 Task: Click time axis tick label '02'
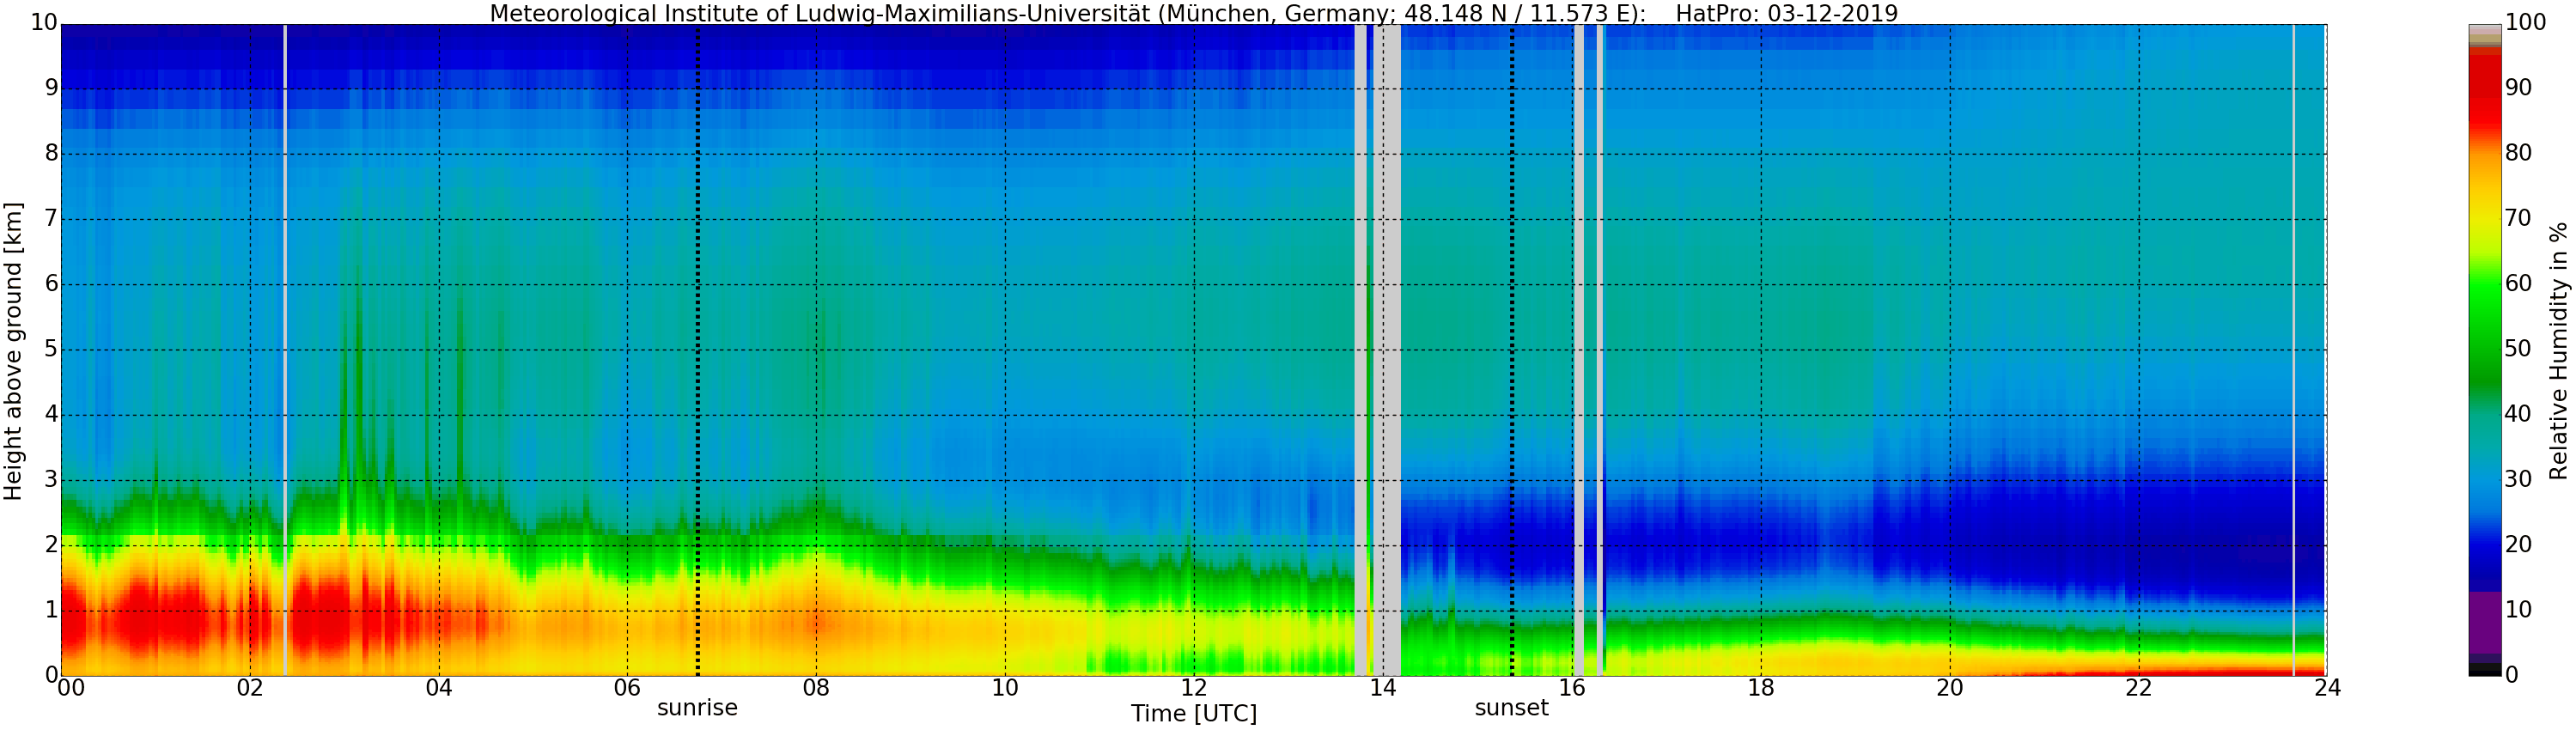point(250,688)
